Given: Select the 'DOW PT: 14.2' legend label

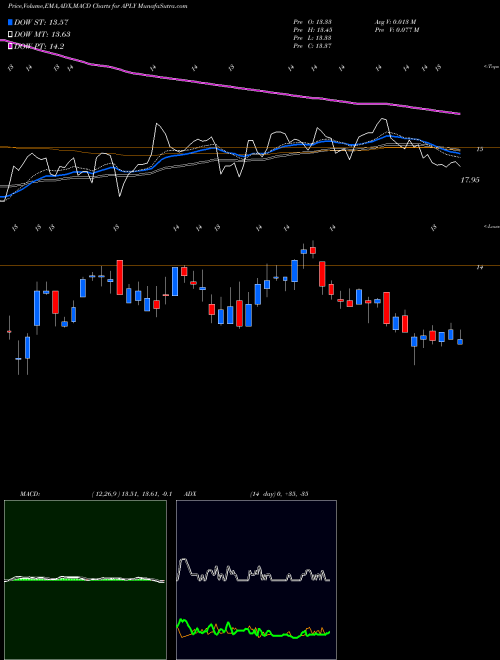Looking at the screenshot, I should tap(39, 47).
